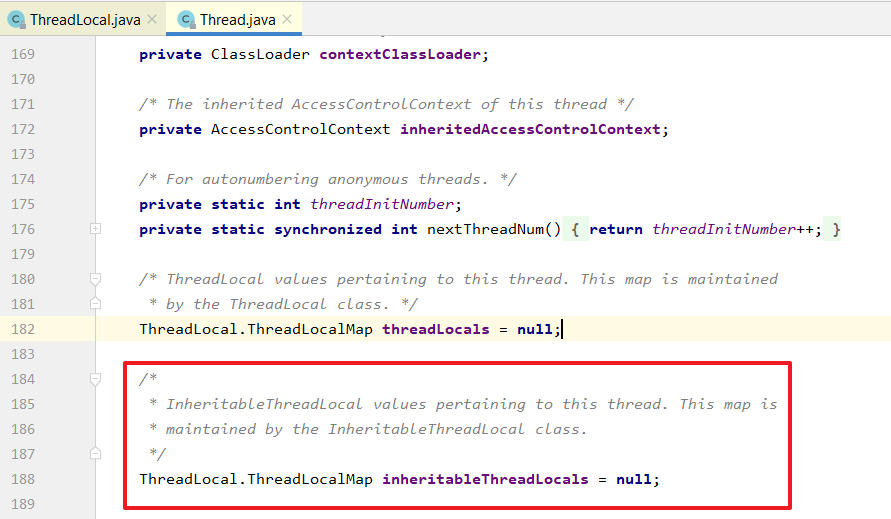Click line number 169 in the gutter

(x=23, y=54)
